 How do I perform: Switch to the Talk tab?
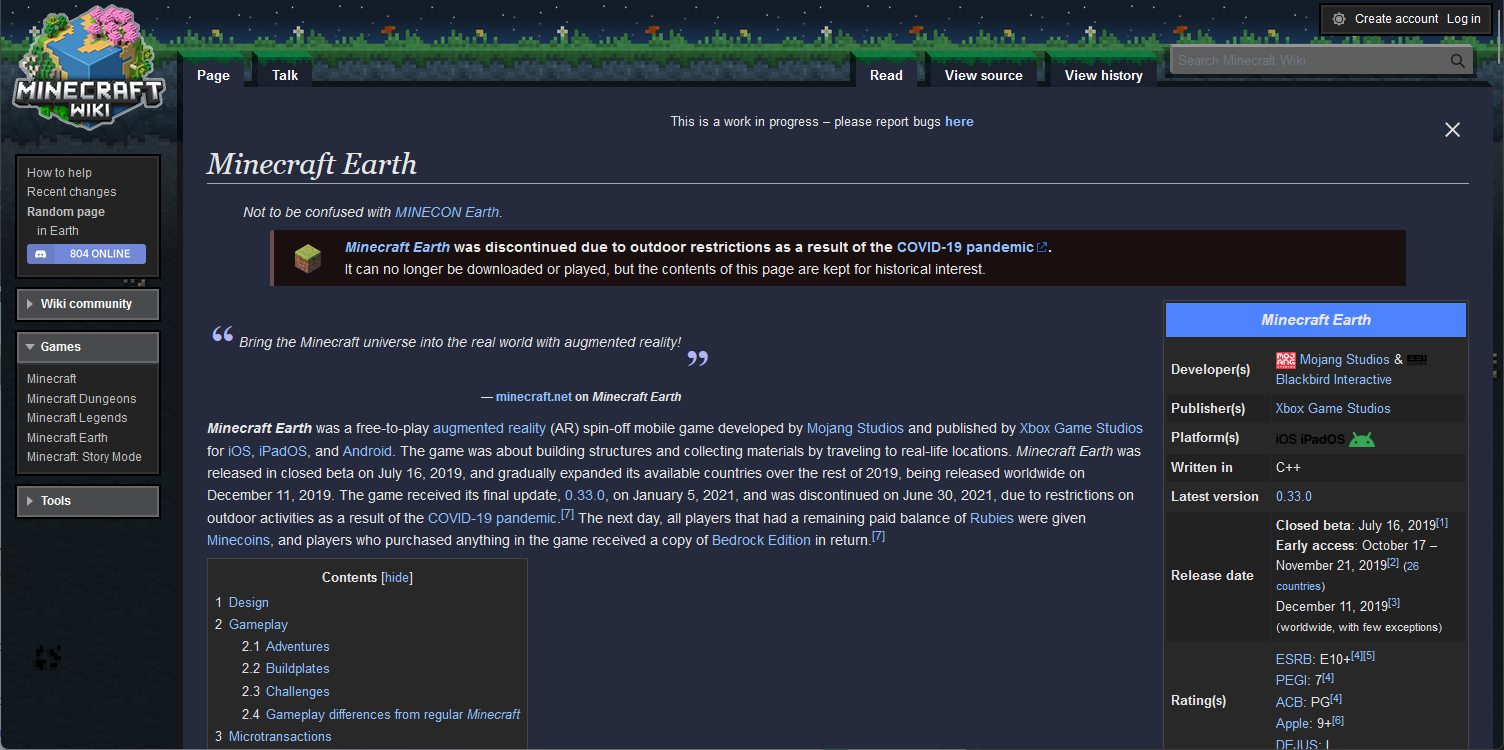click(285, 75)
